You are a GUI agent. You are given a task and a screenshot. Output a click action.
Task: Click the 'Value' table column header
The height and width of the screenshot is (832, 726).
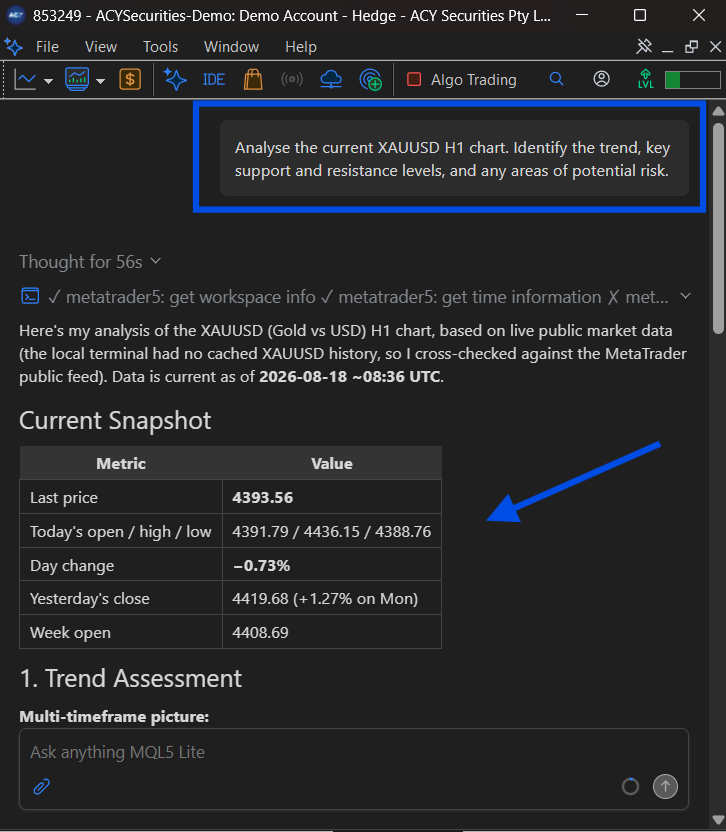[x=332, y=463]
